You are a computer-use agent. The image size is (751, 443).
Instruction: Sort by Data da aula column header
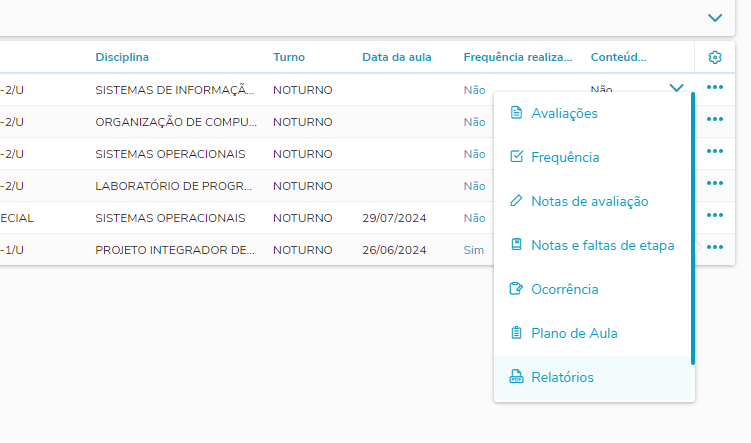[397, 57]
